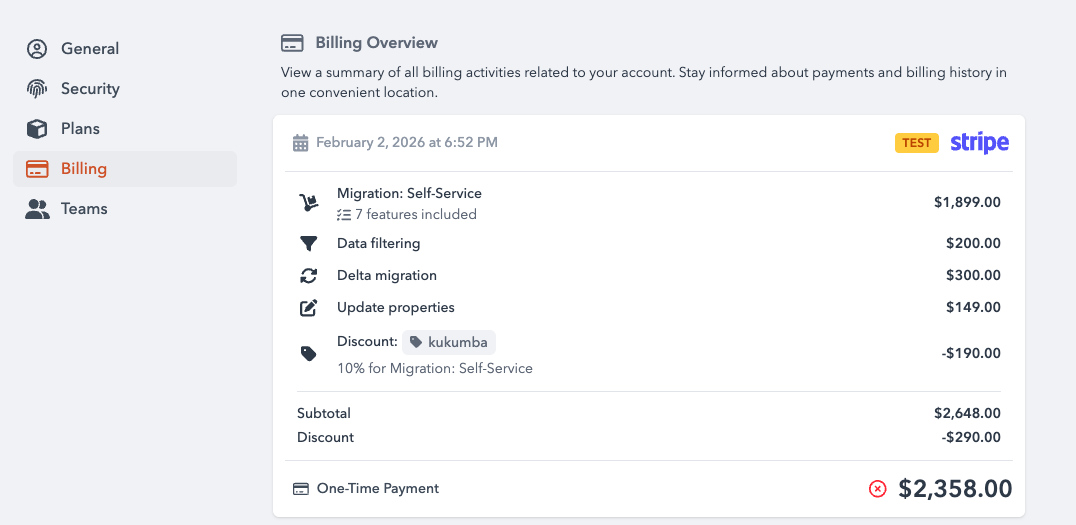
Task: Click the red failed payment status icon
Action: tap(877, 489)
